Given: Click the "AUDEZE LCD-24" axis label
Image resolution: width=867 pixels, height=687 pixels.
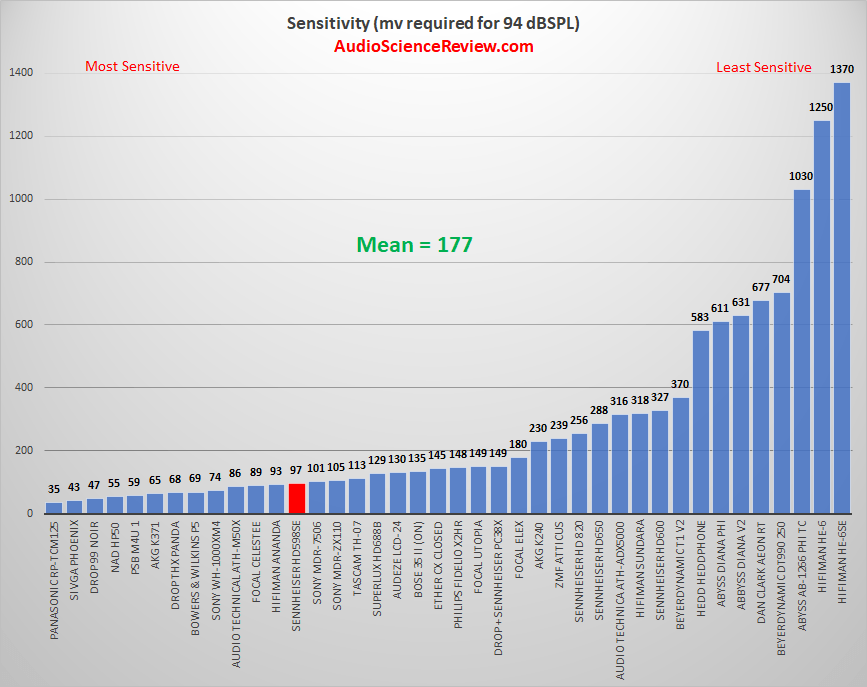Looking at the screenshot, I should [398, 560].
